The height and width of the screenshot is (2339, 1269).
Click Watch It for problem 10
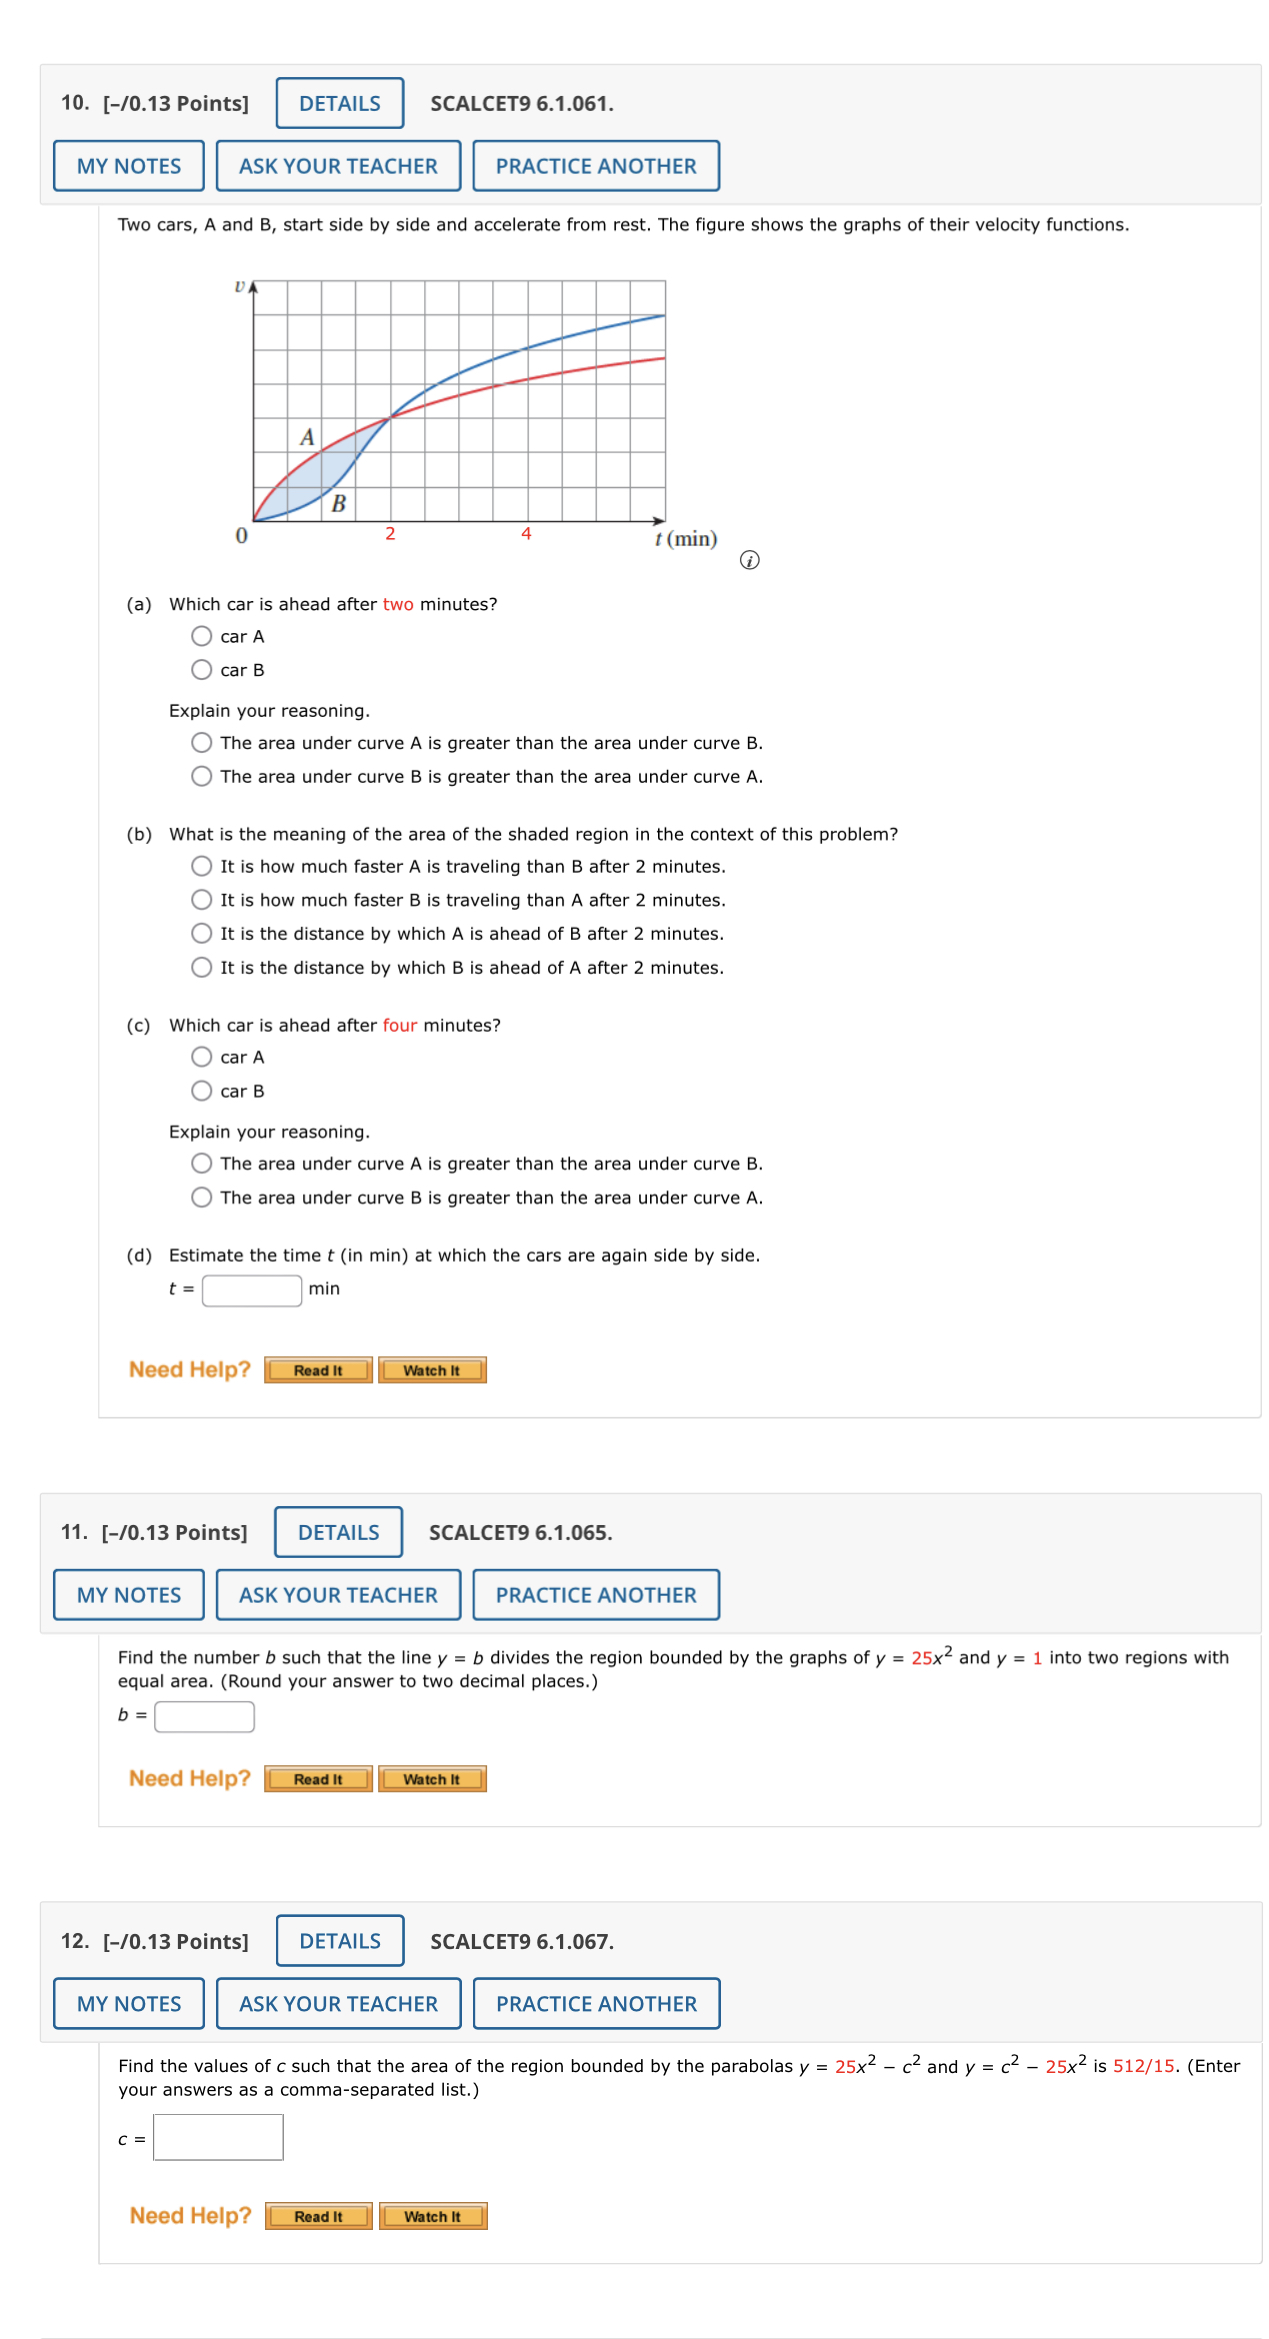click(432, 1370)
